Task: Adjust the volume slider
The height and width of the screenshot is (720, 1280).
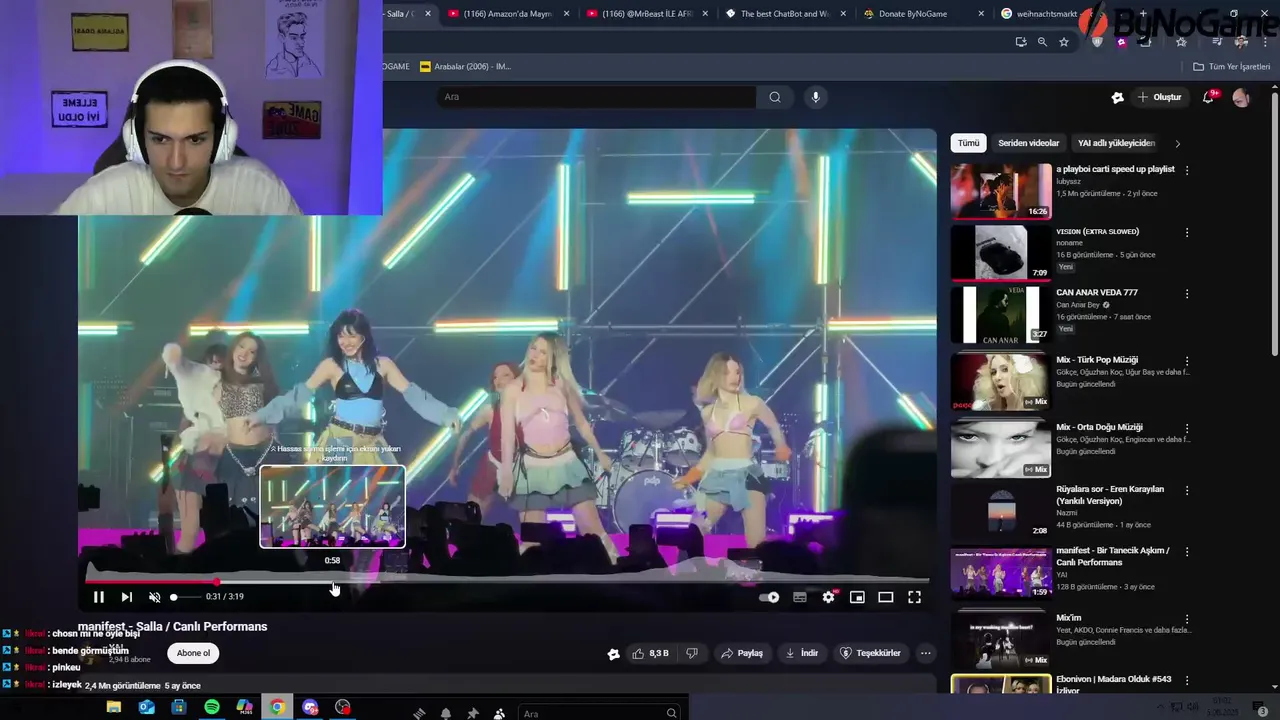Action: point(185,597)
